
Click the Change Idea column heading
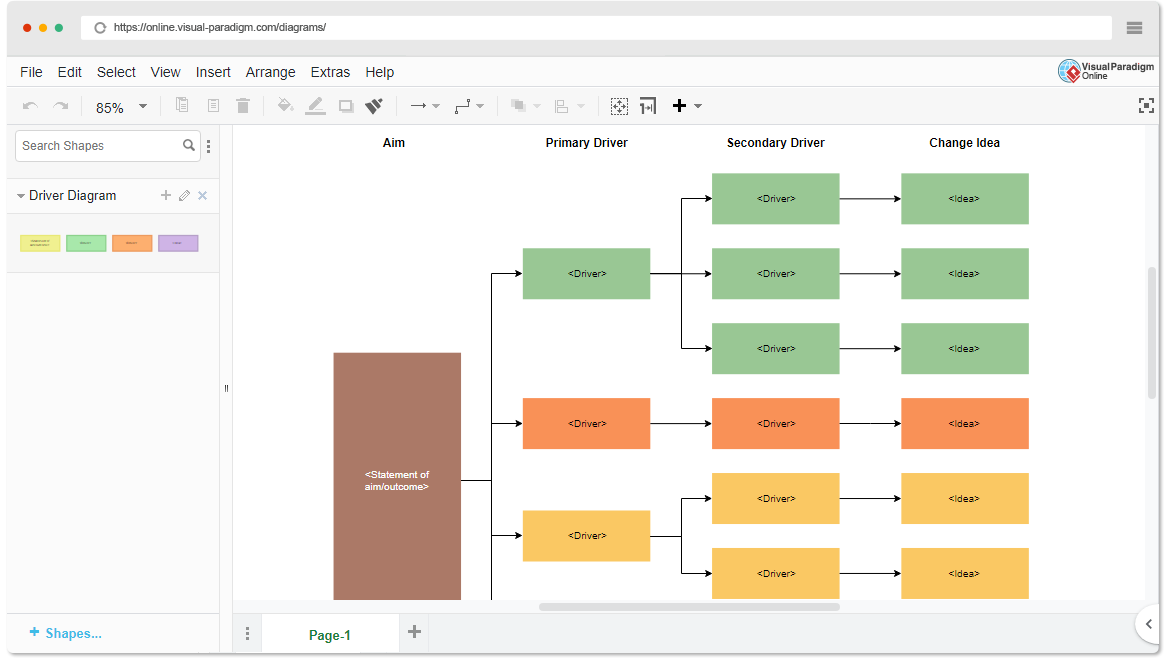pos(965,143)
